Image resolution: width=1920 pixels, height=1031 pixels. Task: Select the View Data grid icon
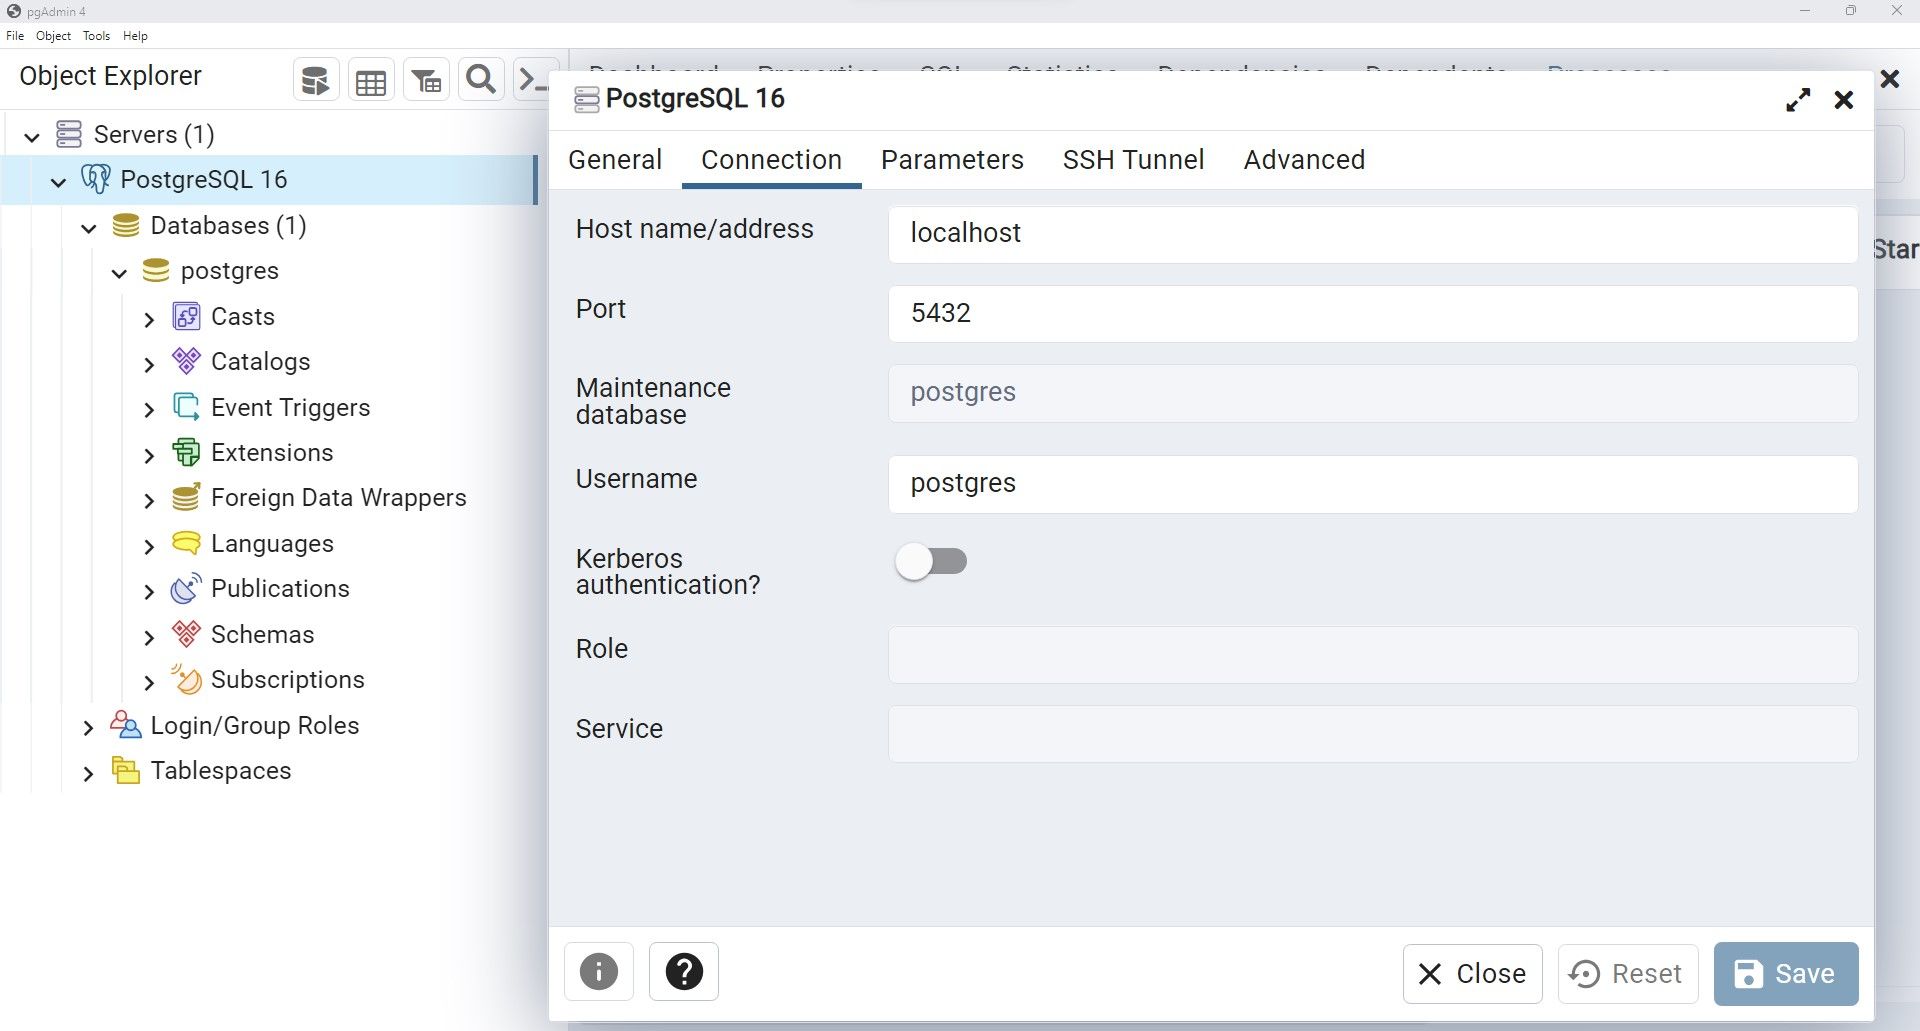tap(371, 80)
